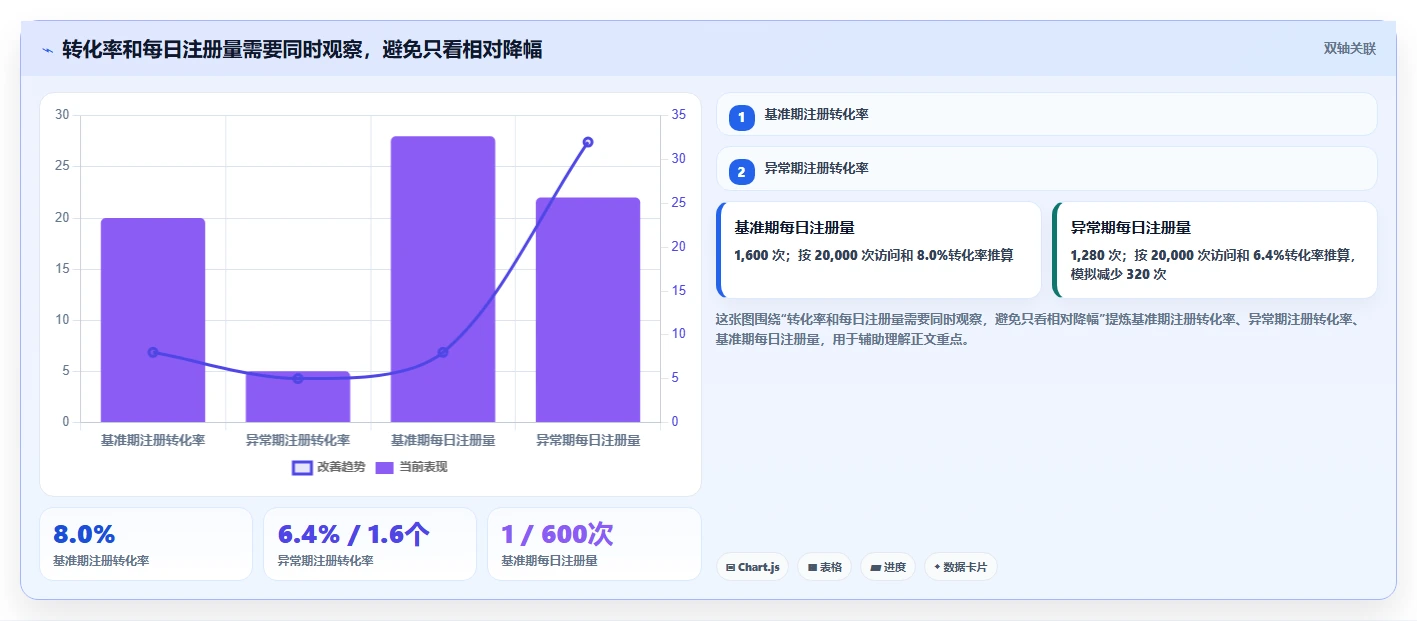Toggle the 改善趋势 legend swatch
This screenshot has height=621, width=1417.
pos(302,467)
